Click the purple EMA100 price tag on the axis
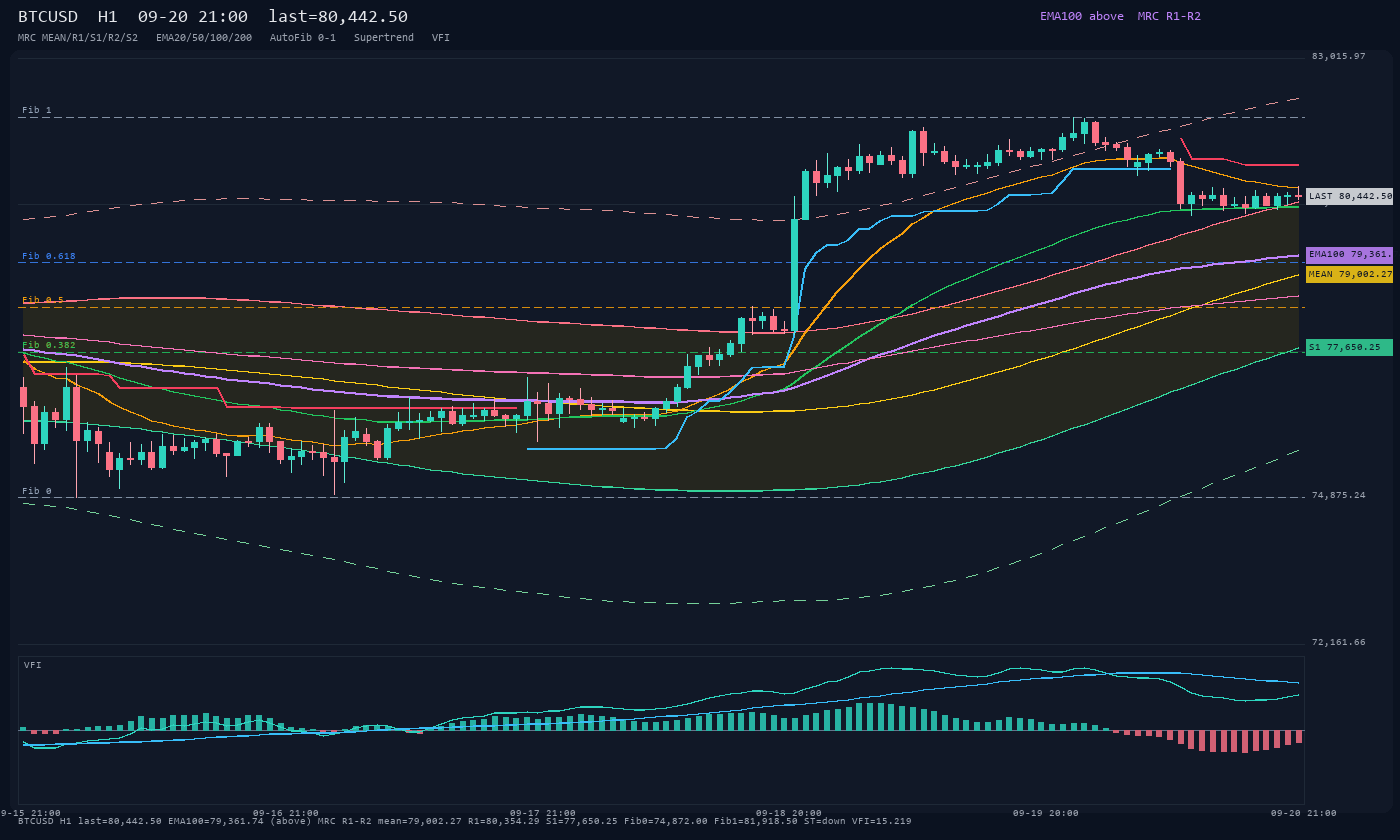The width and height of the screenshot is (1400, 840). (x=1349, y=255)
